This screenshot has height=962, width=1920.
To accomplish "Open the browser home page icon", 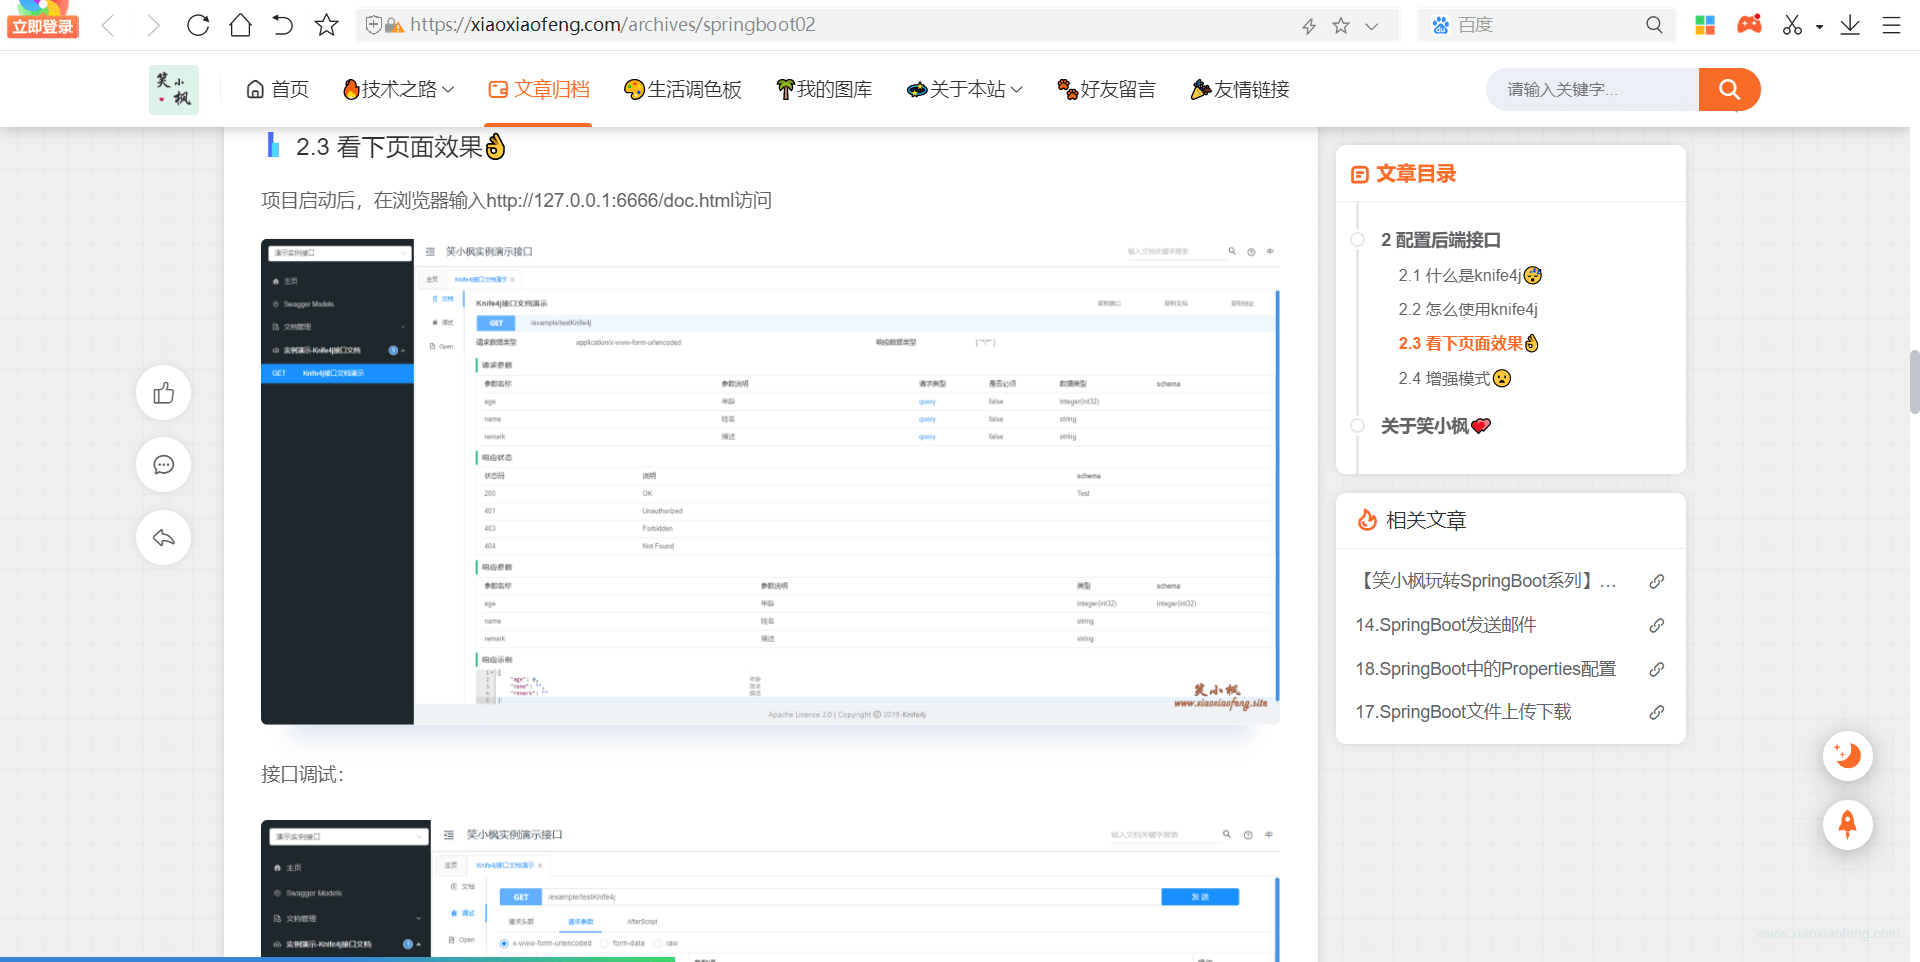I will 240,25.
